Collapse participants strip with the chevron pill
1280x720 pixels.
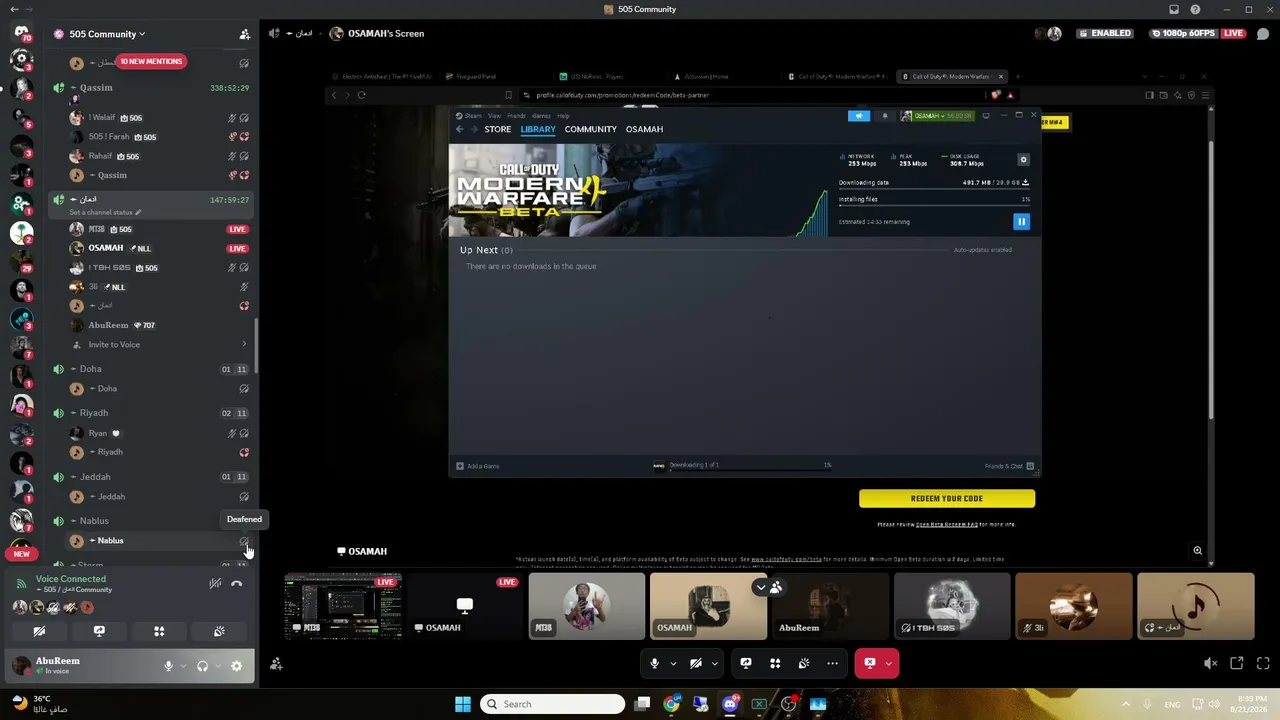point(768,587)
